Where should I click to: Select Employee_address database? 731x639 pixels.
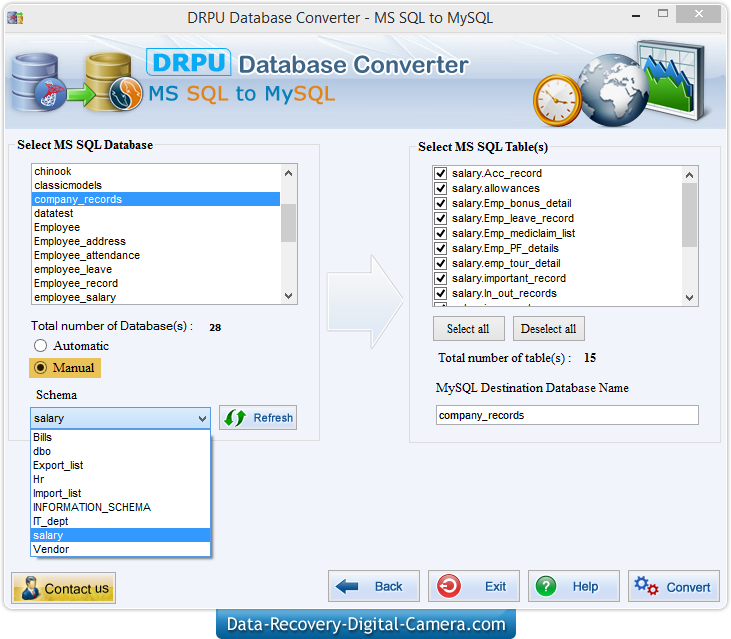156,241
